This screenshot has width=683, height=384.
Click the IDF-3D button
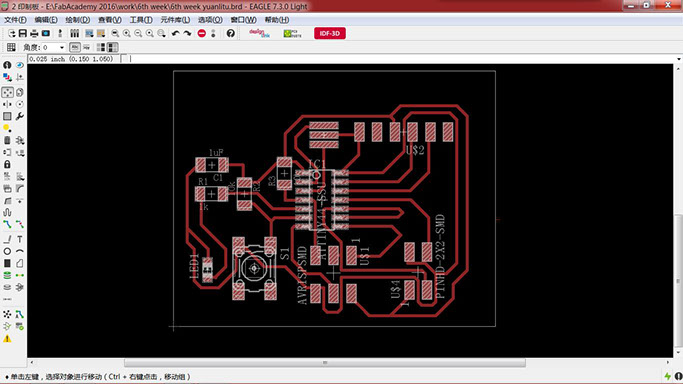coord(330,34)
